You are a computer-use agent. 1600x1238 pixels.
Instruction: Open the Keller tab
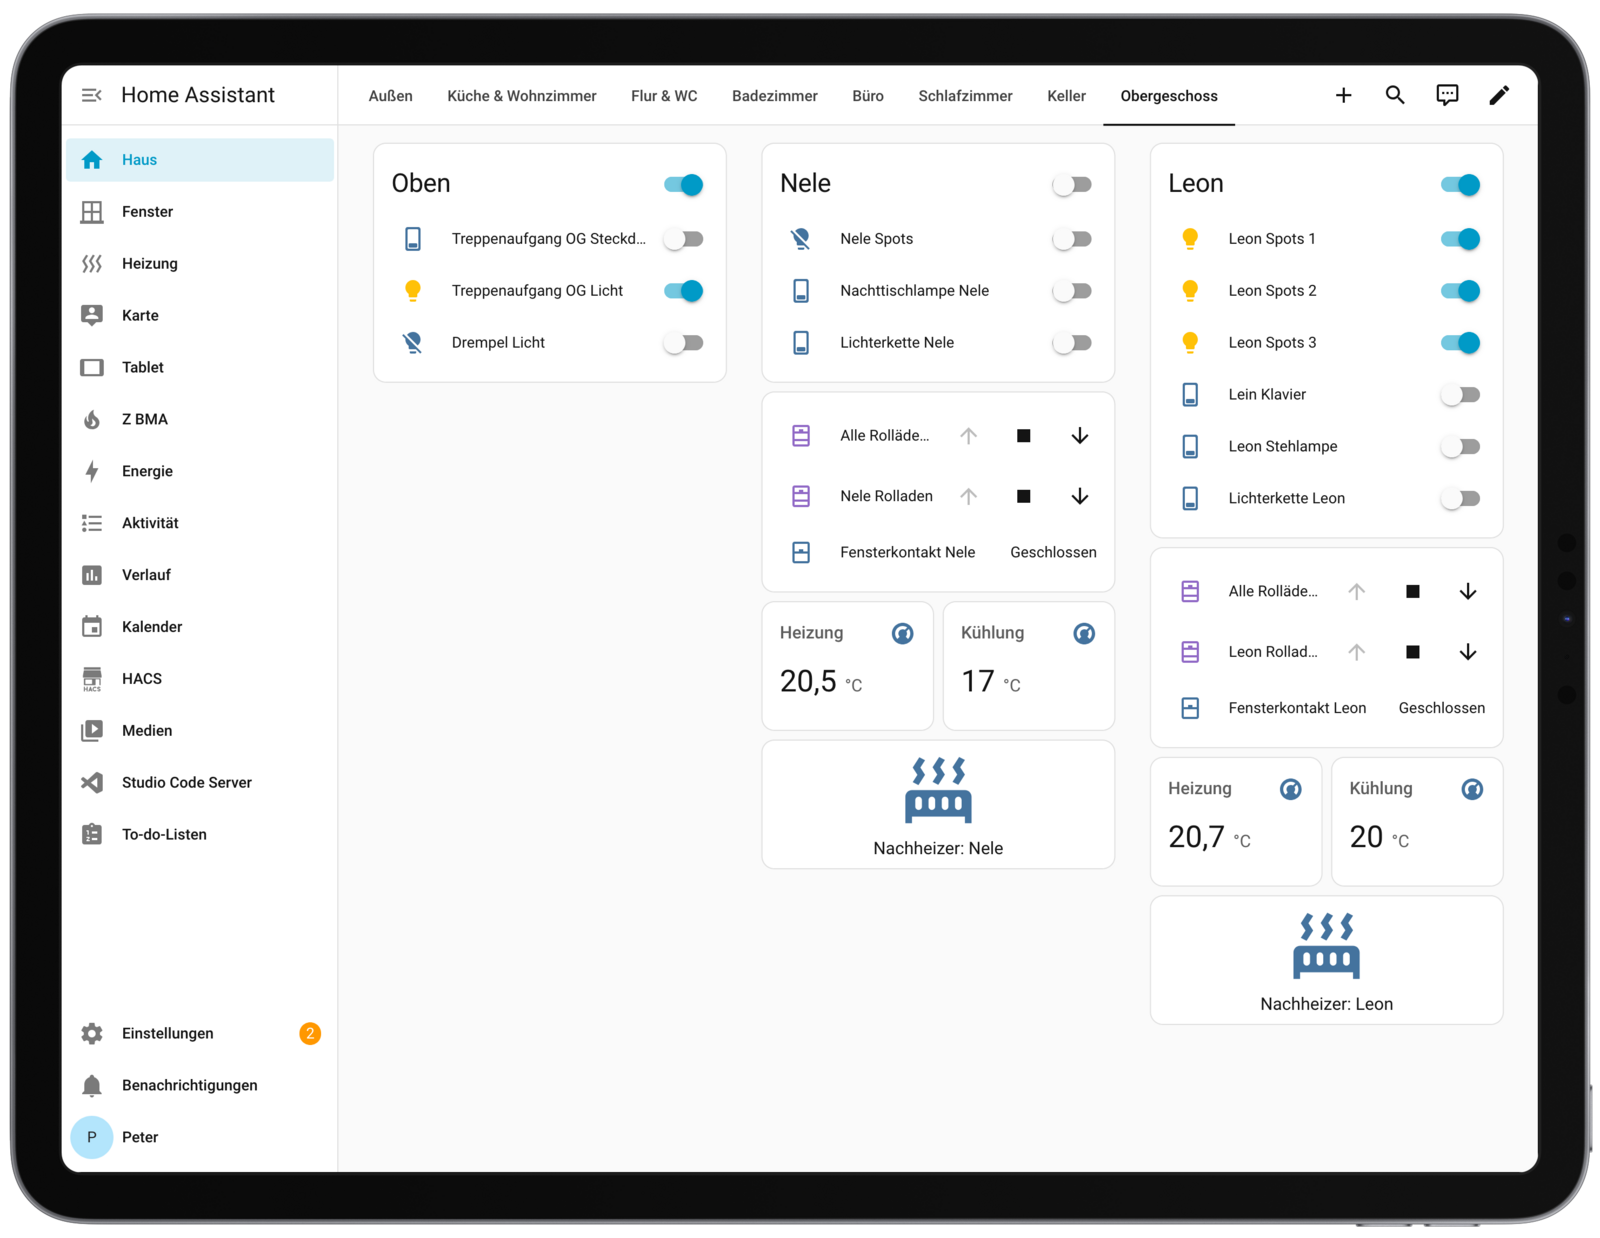(x=1066, y=95)
